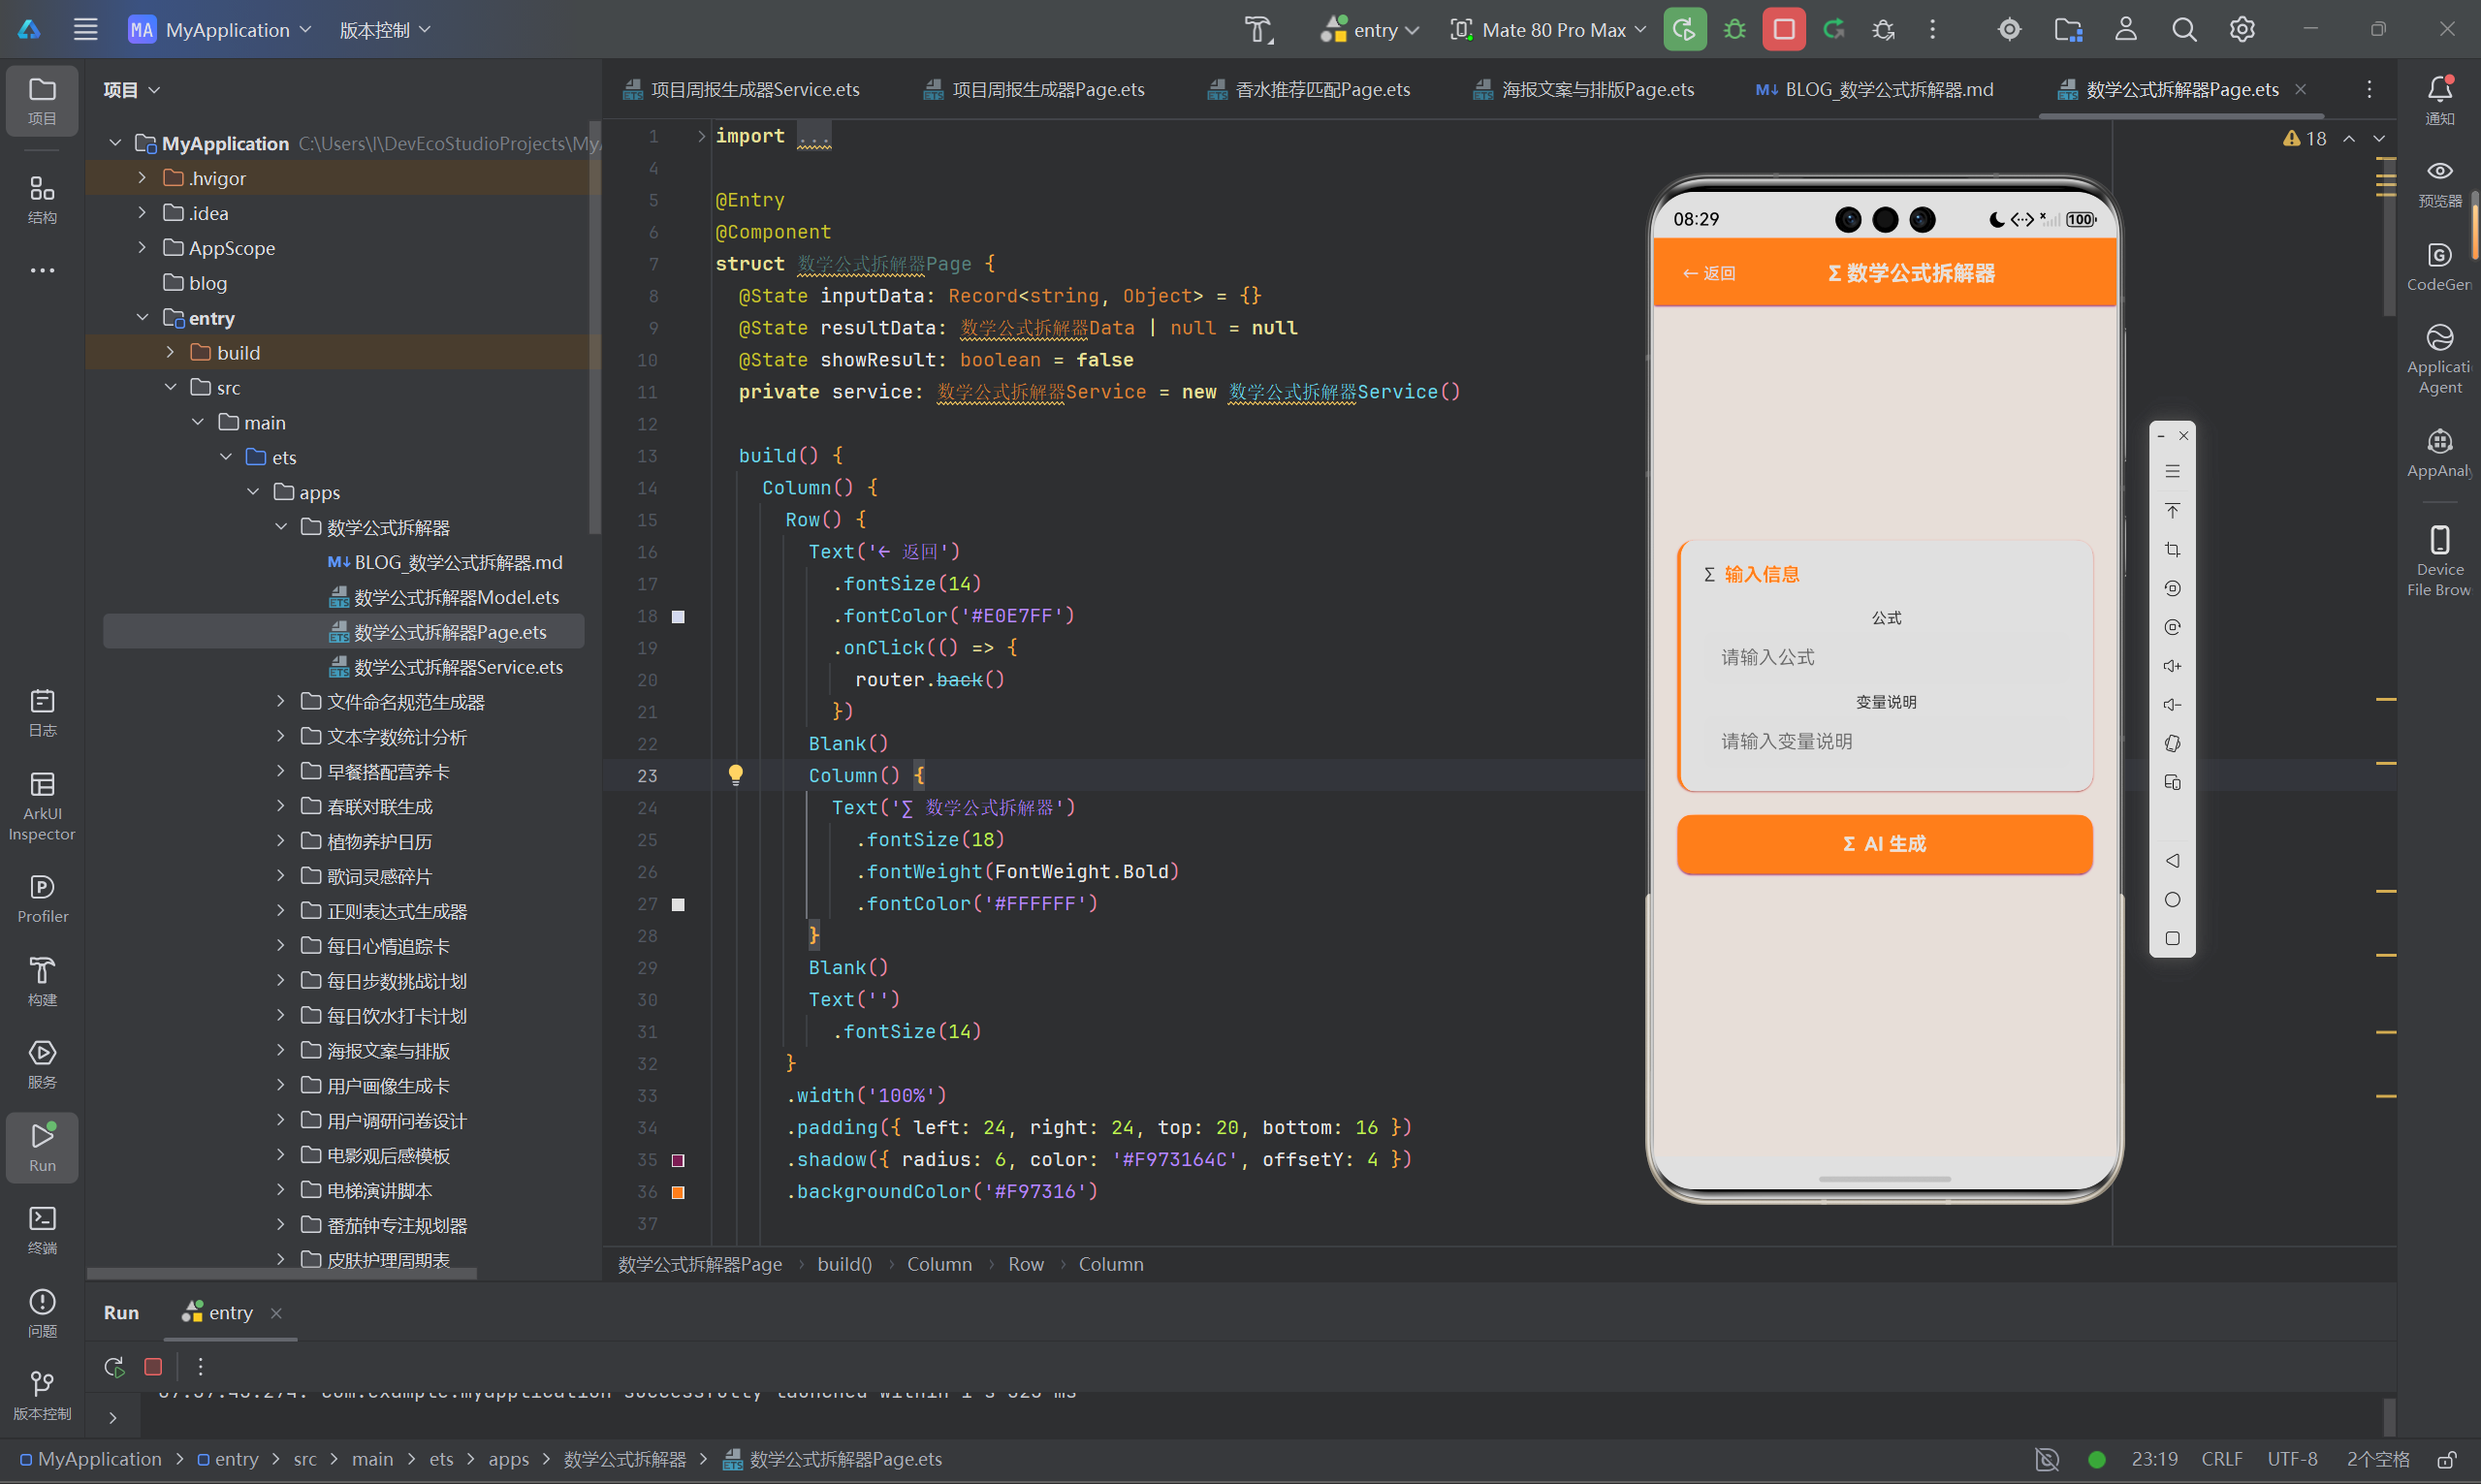Open Device File Browser panel
Image resolution: width=2481 pixels, height=1484 pixels.
pyautogui.click(x=2439, y=561)
